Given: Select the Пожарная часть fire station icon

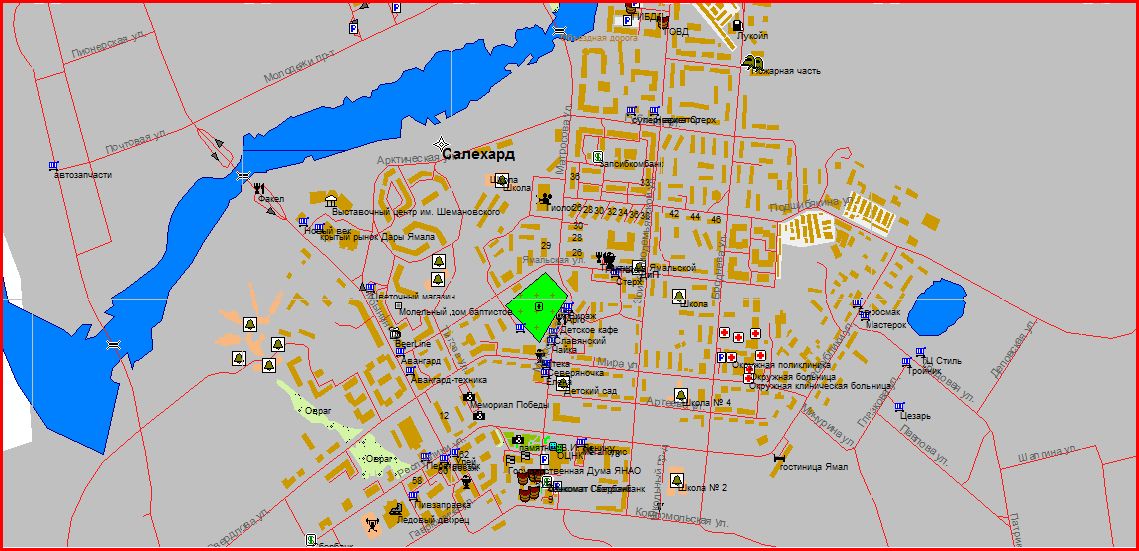Looking at the screenshot, I should (x=748, y=61).
